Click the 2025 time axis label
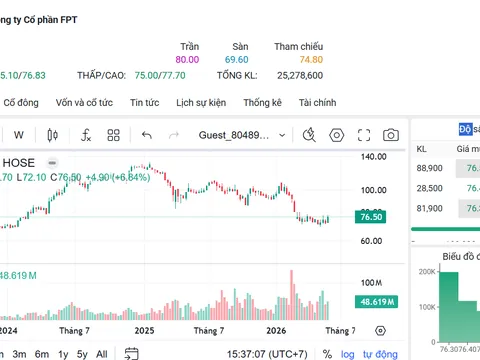Viewport: 480px width, 360px height. click(144, 331)
